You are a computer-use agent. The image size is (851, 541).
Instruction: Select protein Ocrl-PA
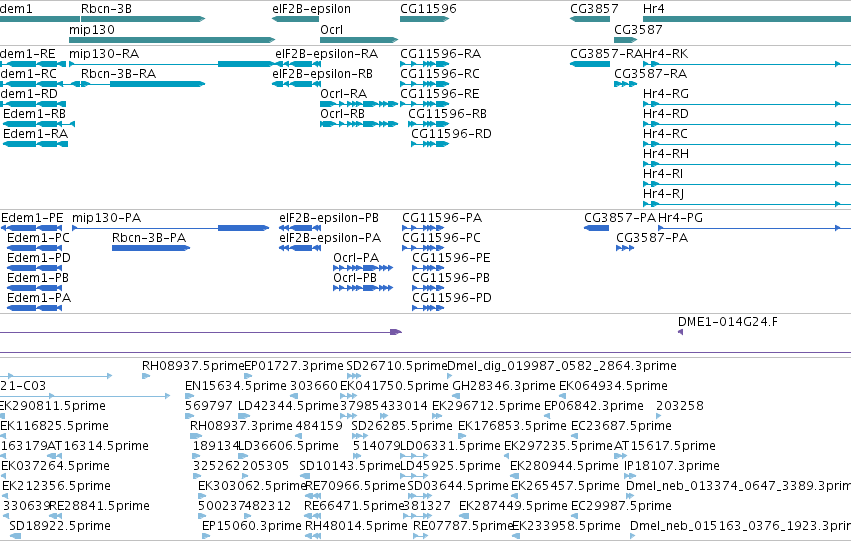356,258
